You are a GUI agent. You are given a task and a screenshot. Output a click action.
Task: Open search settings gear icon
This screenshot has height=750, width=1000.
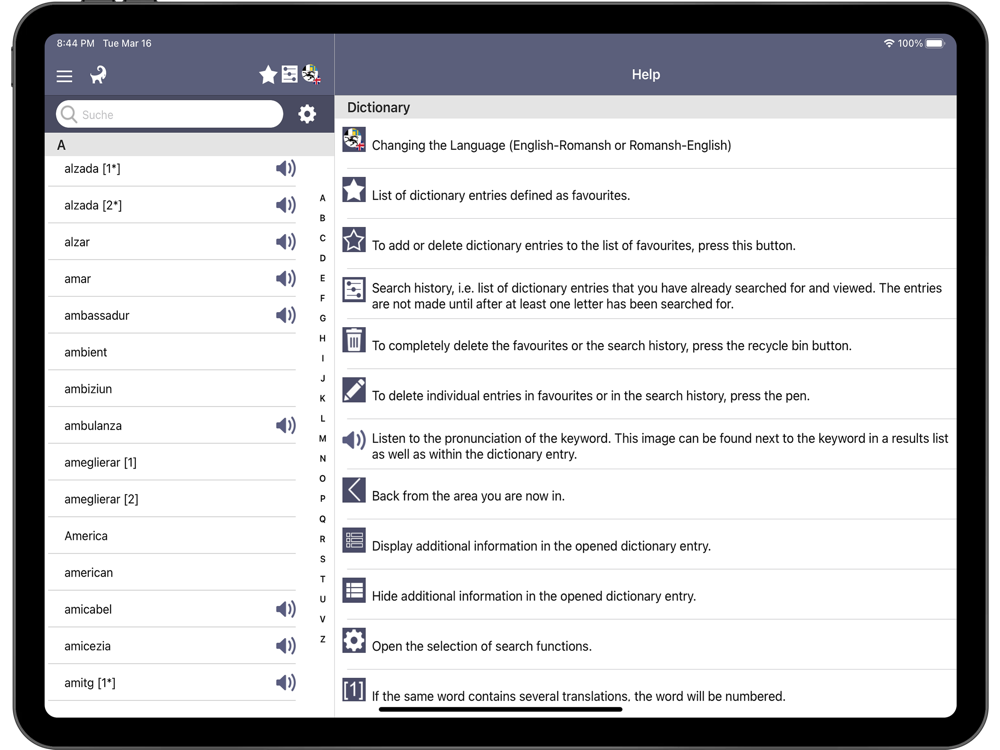click(307, 114)
